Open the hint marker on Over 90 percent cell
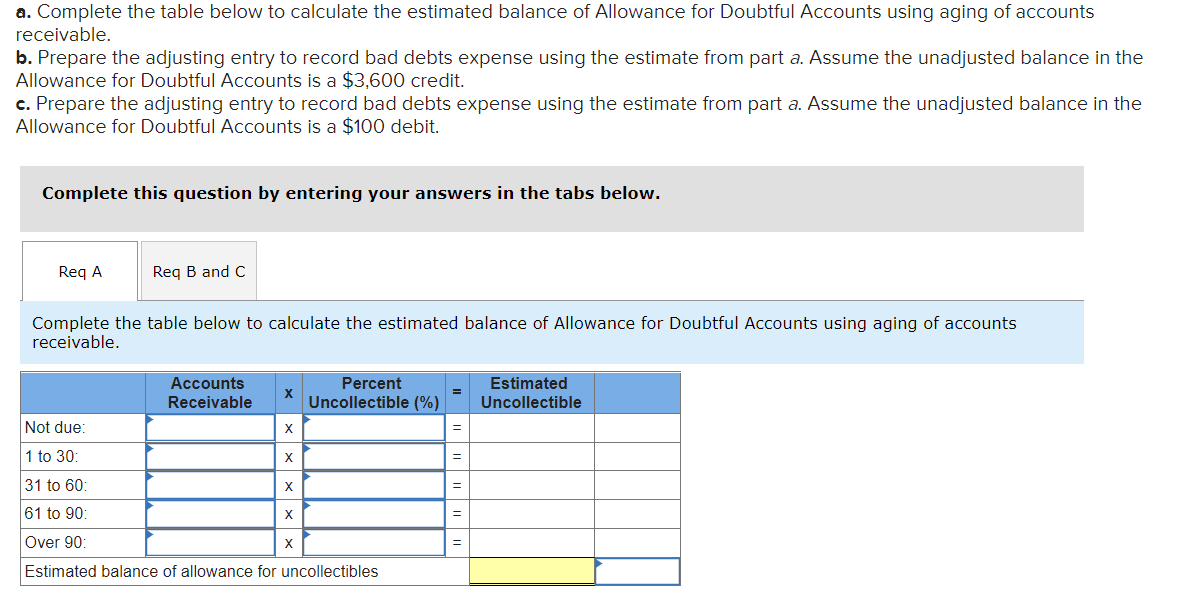This screenshot has width=1179, height=596. [308, 534]
